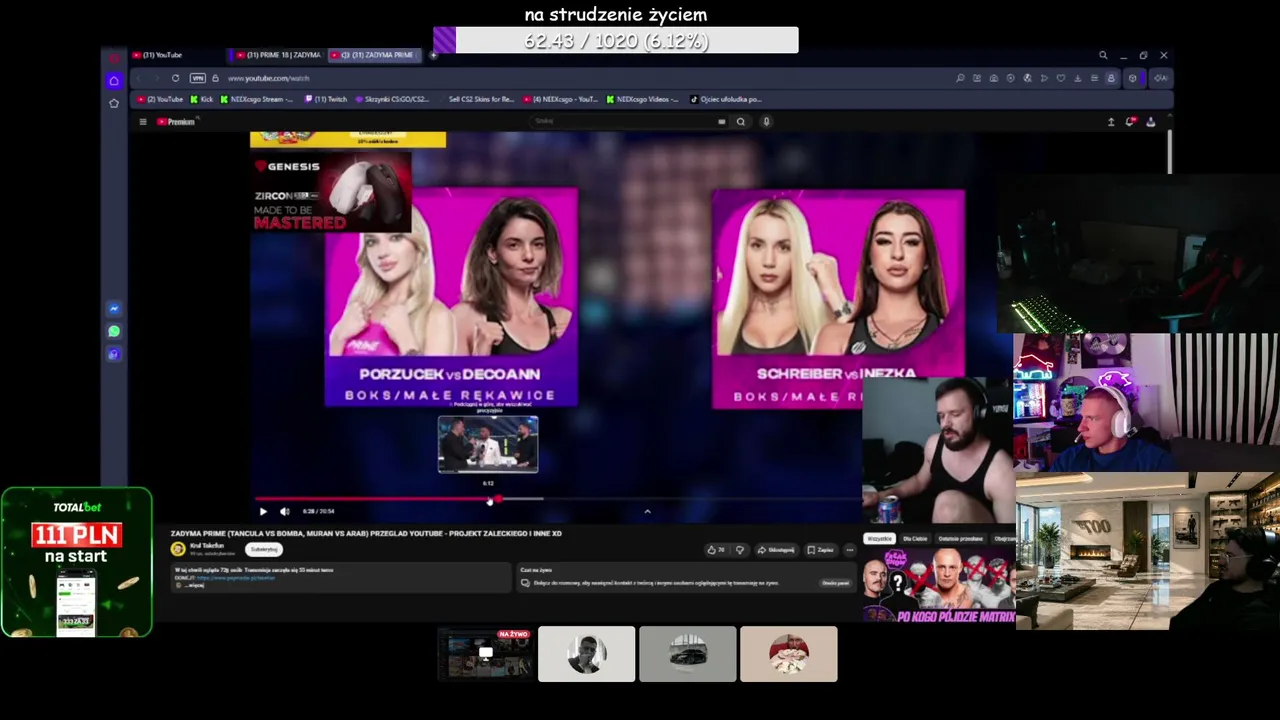
Task: Subscribe to the Krul Takefun channel
Action: click(264, 549)
